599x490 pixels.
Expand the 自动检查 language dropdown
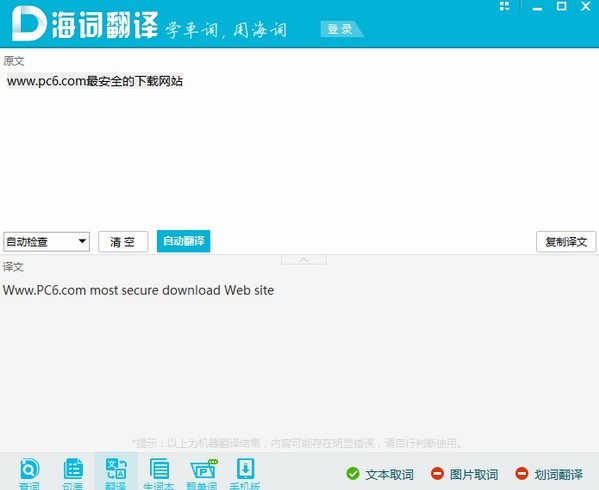[x=46, y=242]
